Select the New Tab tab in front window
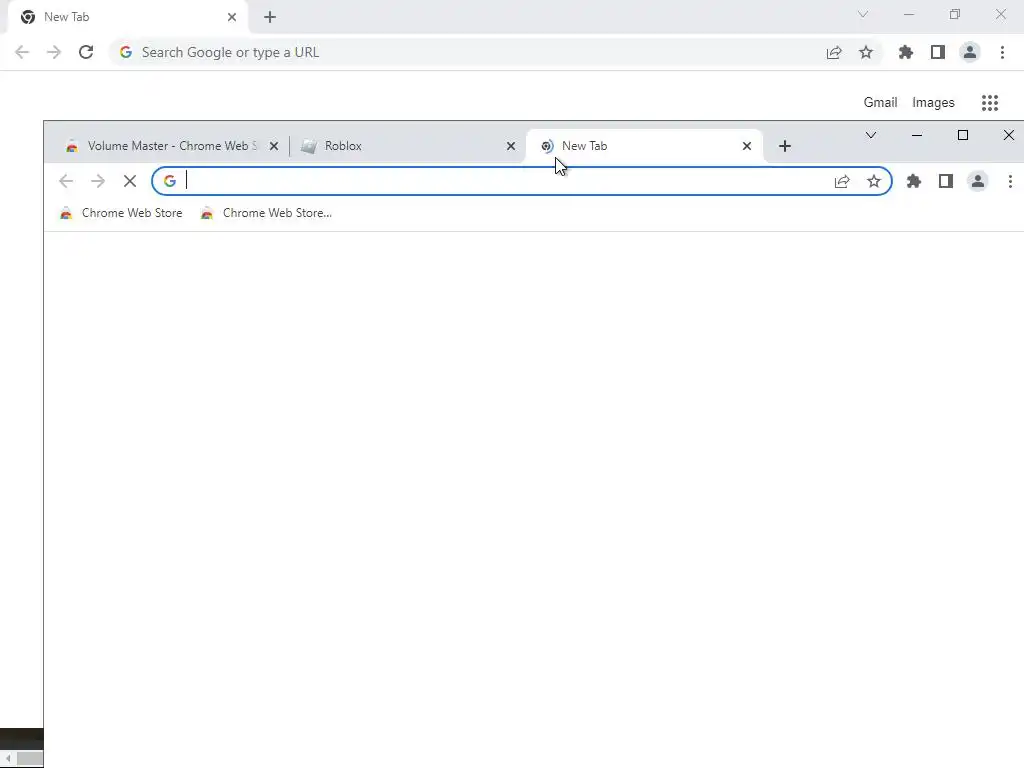 pos(643,146)
